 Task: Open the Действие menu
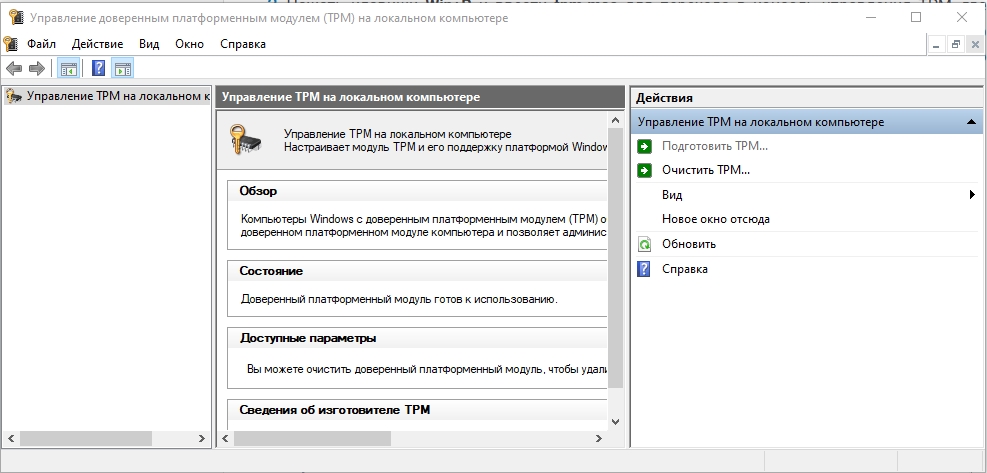[98, 44]
